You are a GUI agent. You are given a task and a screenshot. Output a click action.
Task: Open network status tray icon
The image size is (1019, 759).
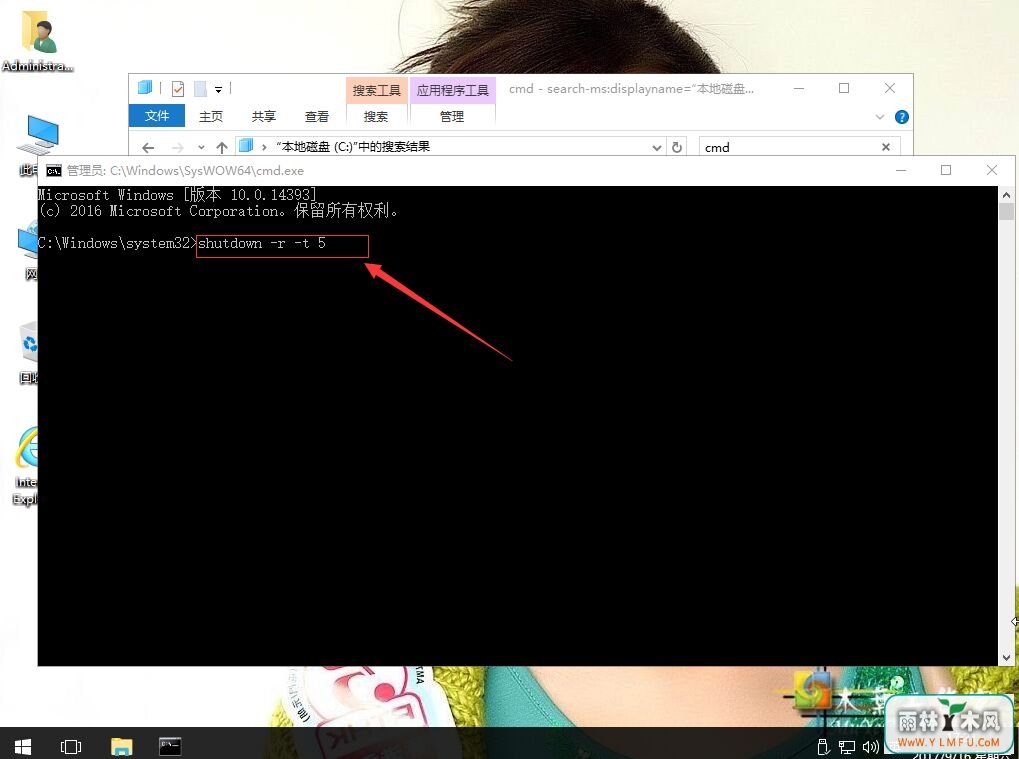click(x=847, y=748)
